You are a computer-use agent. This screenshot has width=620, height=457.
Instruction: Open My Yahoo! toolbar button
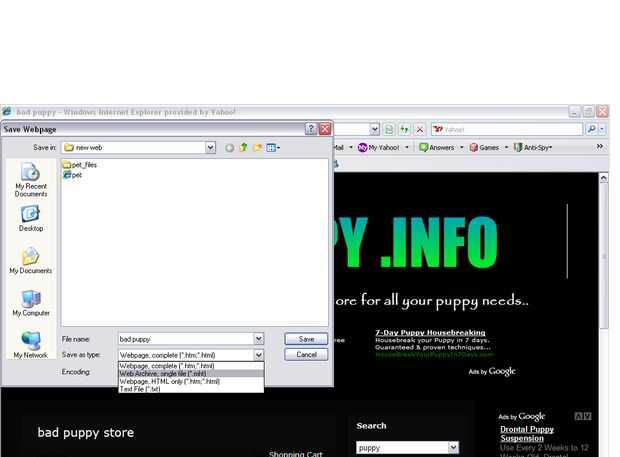point(379,147)
